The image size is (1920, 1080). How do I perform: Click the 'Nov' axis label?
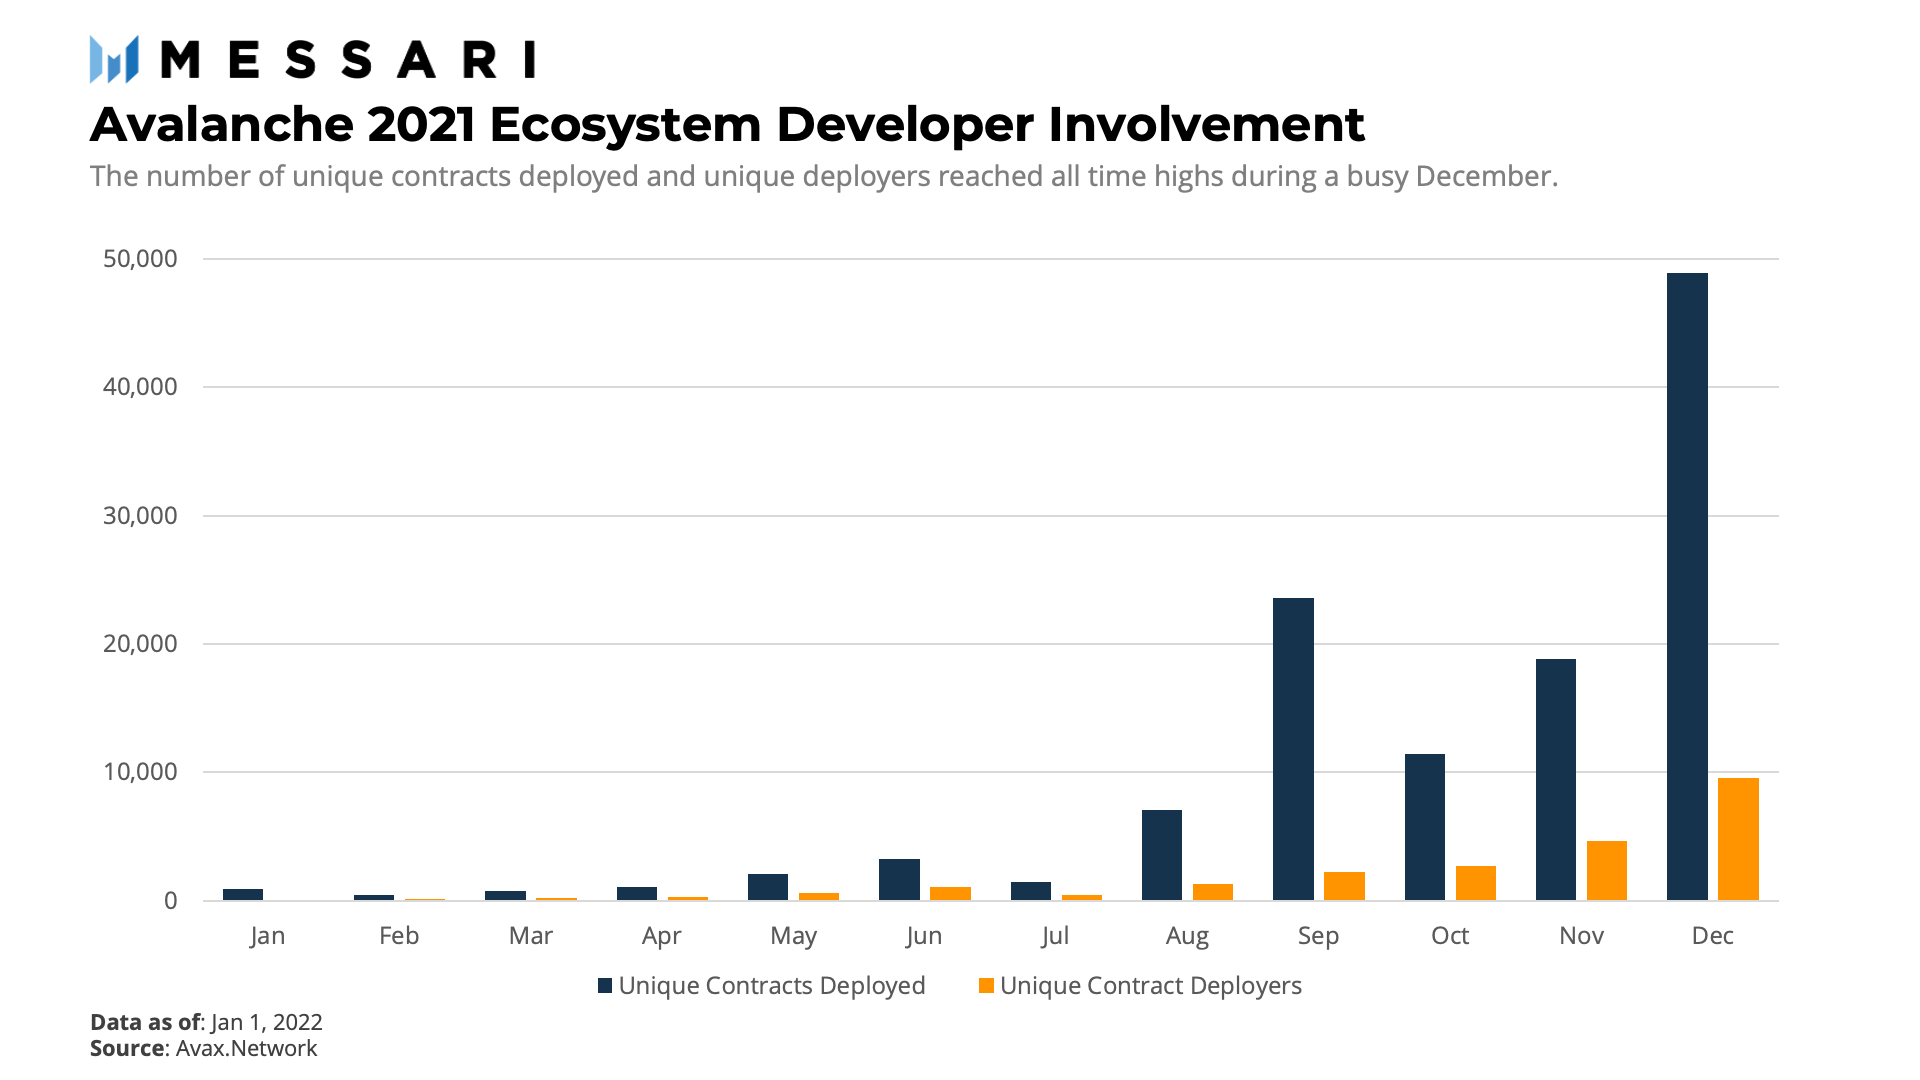tap(1581, 936)
